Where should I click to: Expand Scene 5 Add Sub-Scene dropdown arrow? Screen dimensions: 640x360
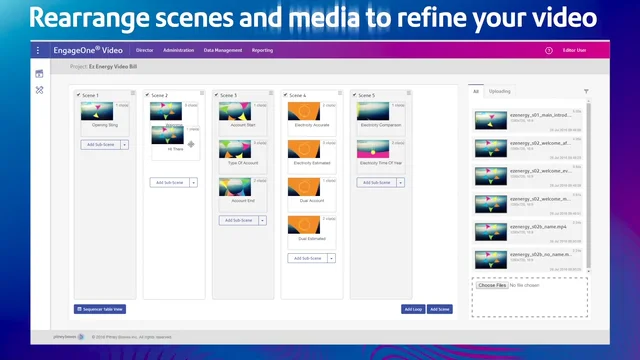400,182
